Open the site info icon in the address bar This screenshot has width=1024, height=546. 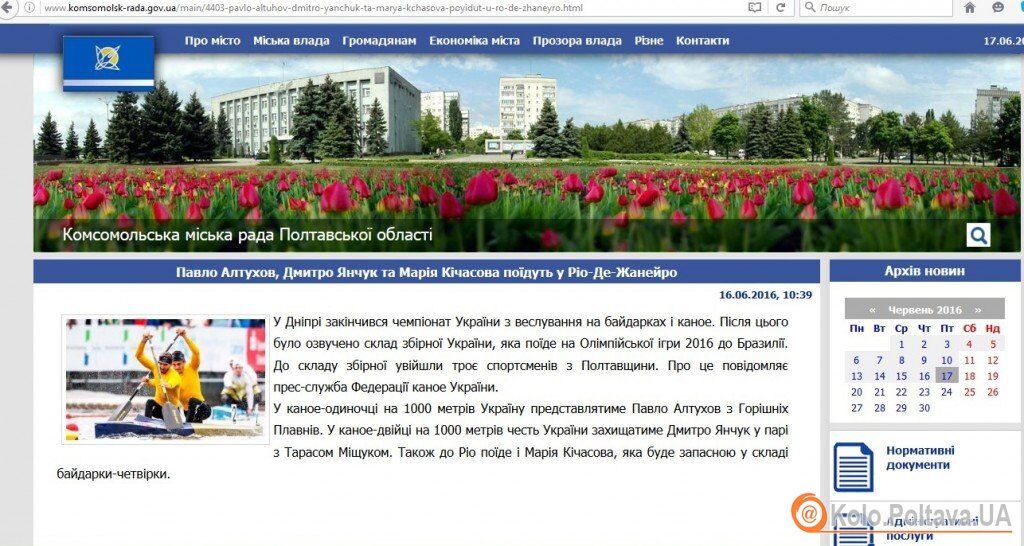coord(29,8)
